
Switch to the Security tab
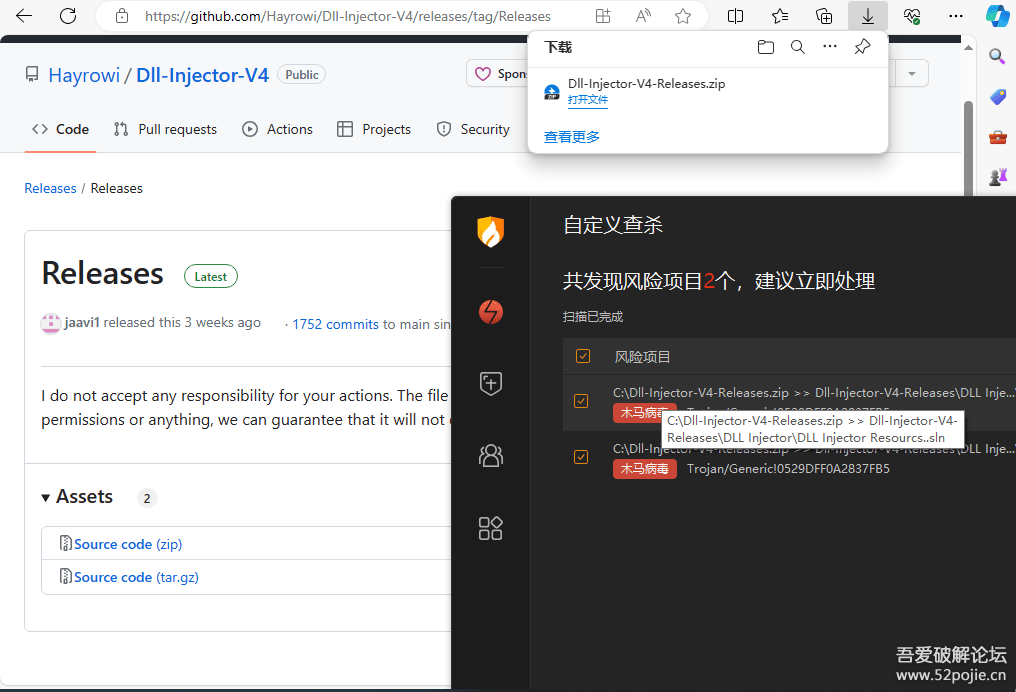(473, 130)
